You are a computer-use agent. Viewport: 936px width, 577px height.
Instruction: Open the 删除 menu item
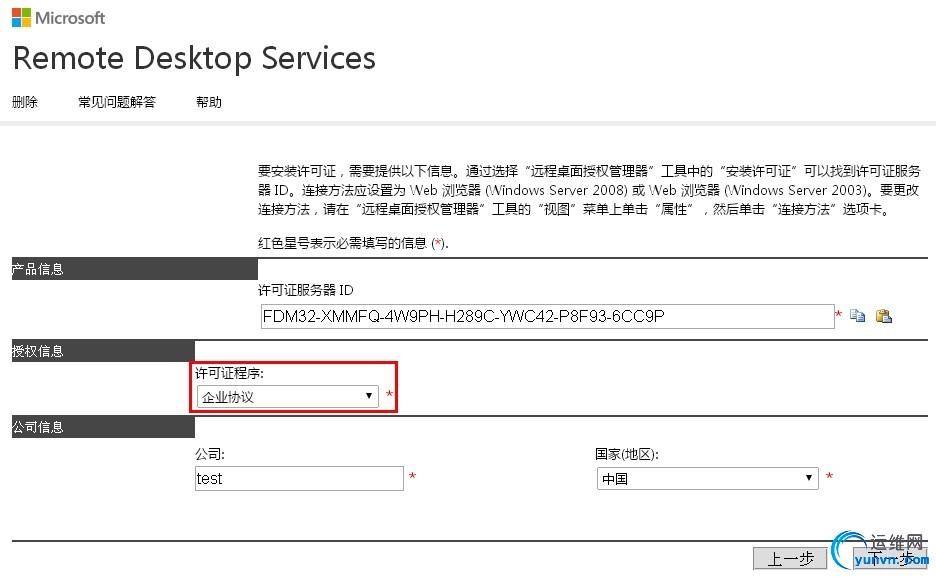tap(25, 102)
